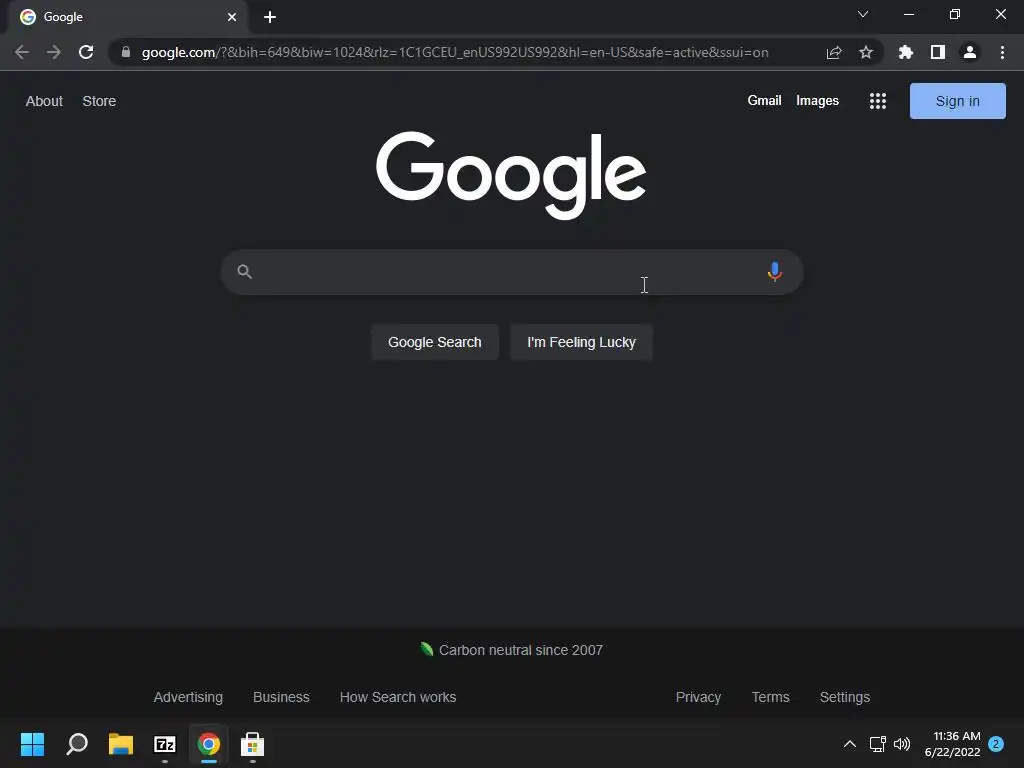Start voice search with the microphone icon

(775, 272)
